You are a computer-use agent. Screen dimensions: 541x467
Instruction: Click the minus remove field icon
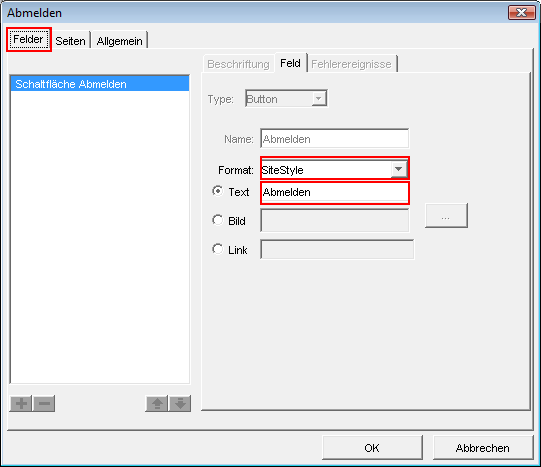[44, 403]
